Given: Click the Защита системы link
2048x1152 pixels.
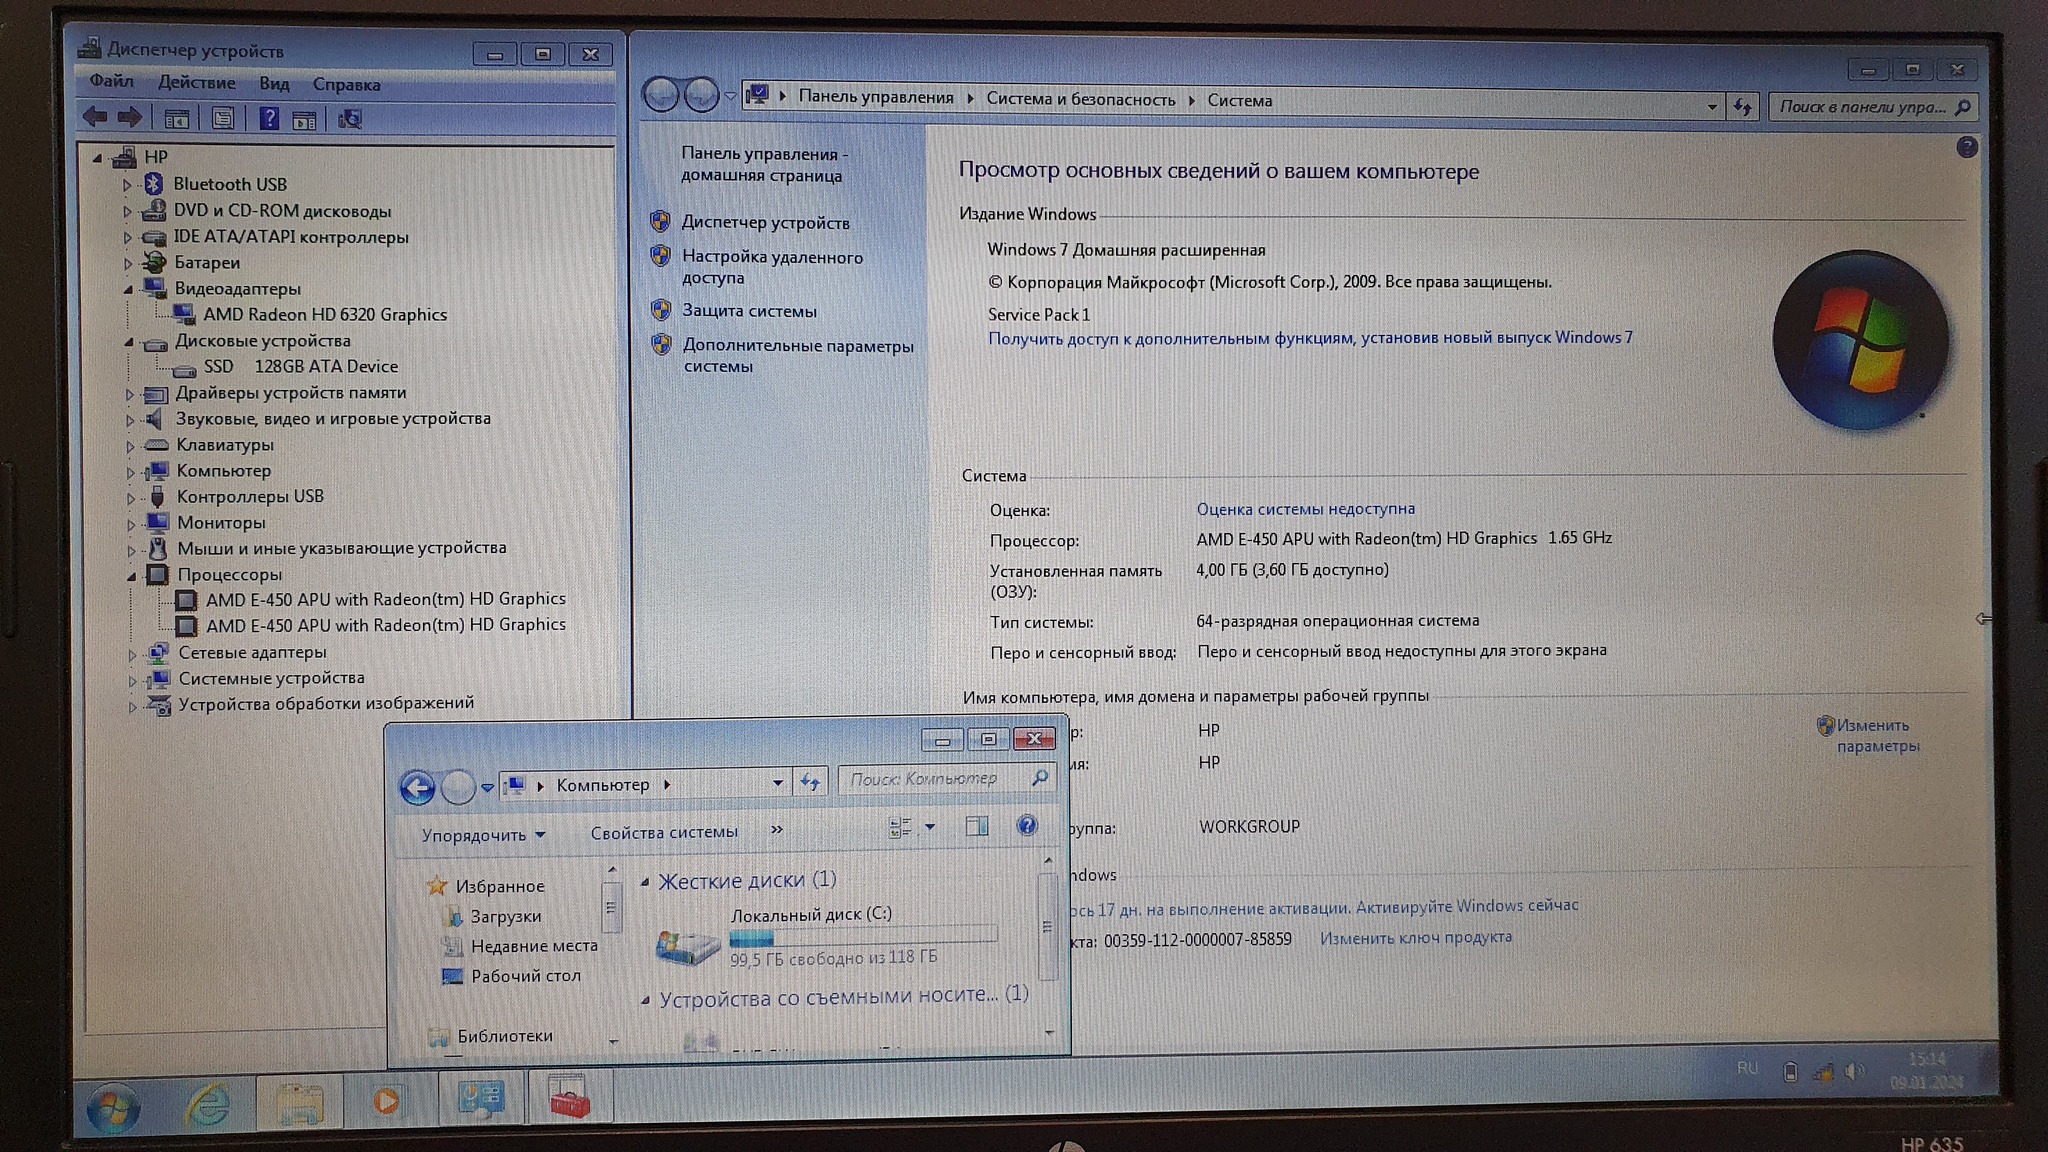Looking at the screenshot, I should click(x=749, y=311).
